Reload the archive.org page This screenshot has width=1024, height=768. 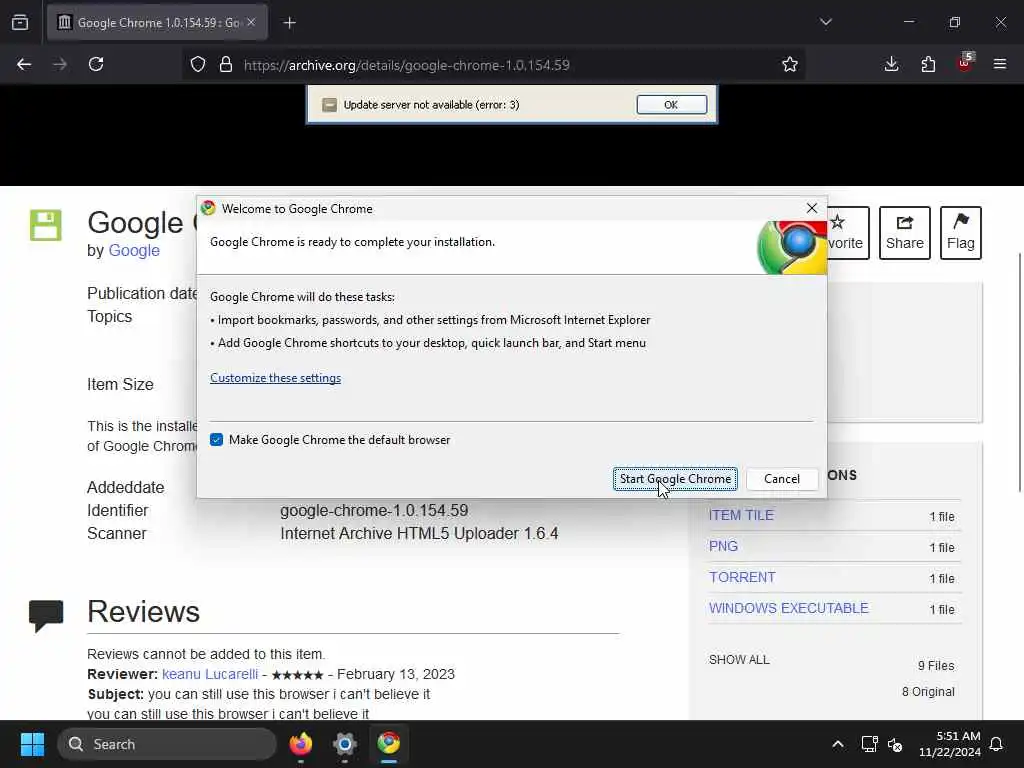click(96, 64)
